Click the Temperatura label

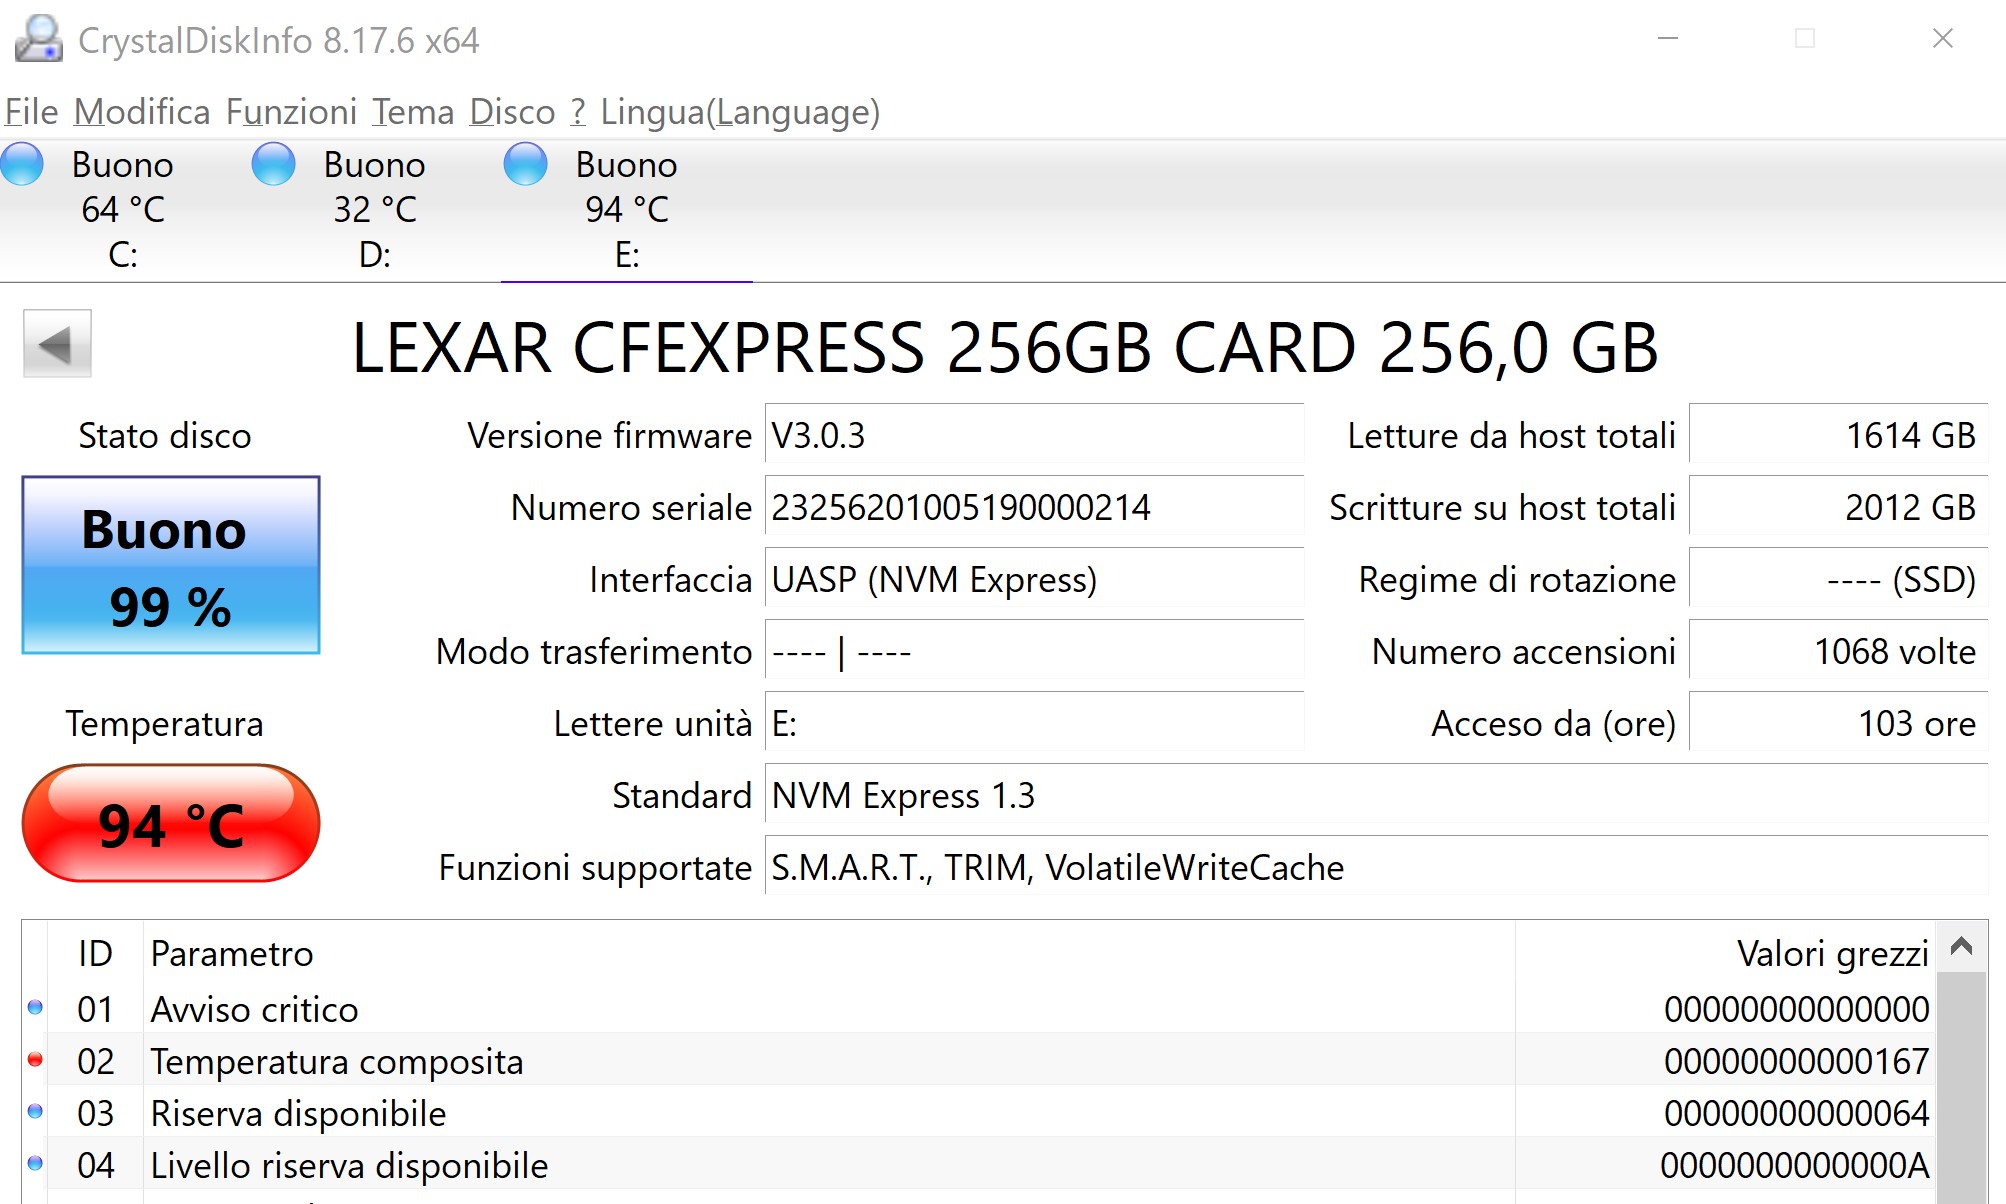165,723
